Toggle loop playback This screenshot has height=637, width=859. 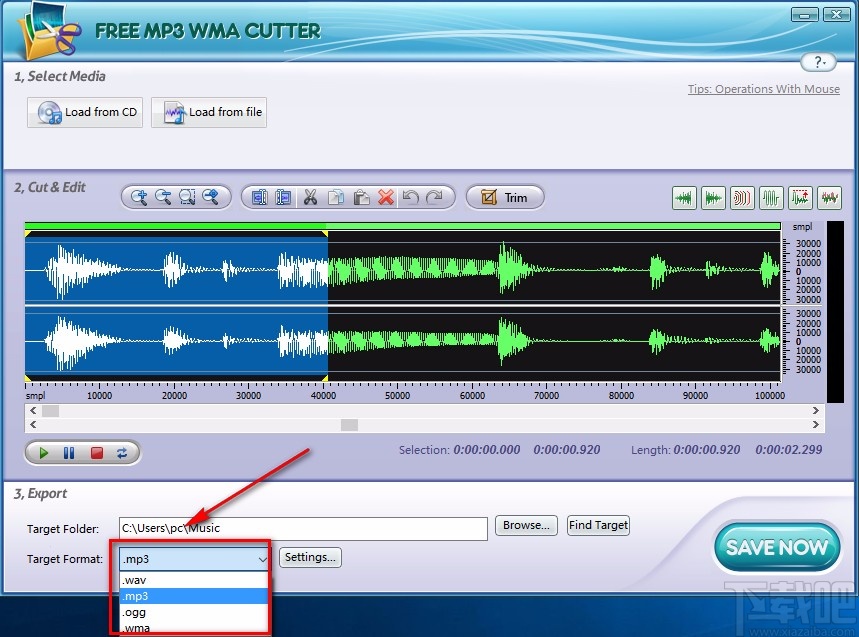coord(122,453)
